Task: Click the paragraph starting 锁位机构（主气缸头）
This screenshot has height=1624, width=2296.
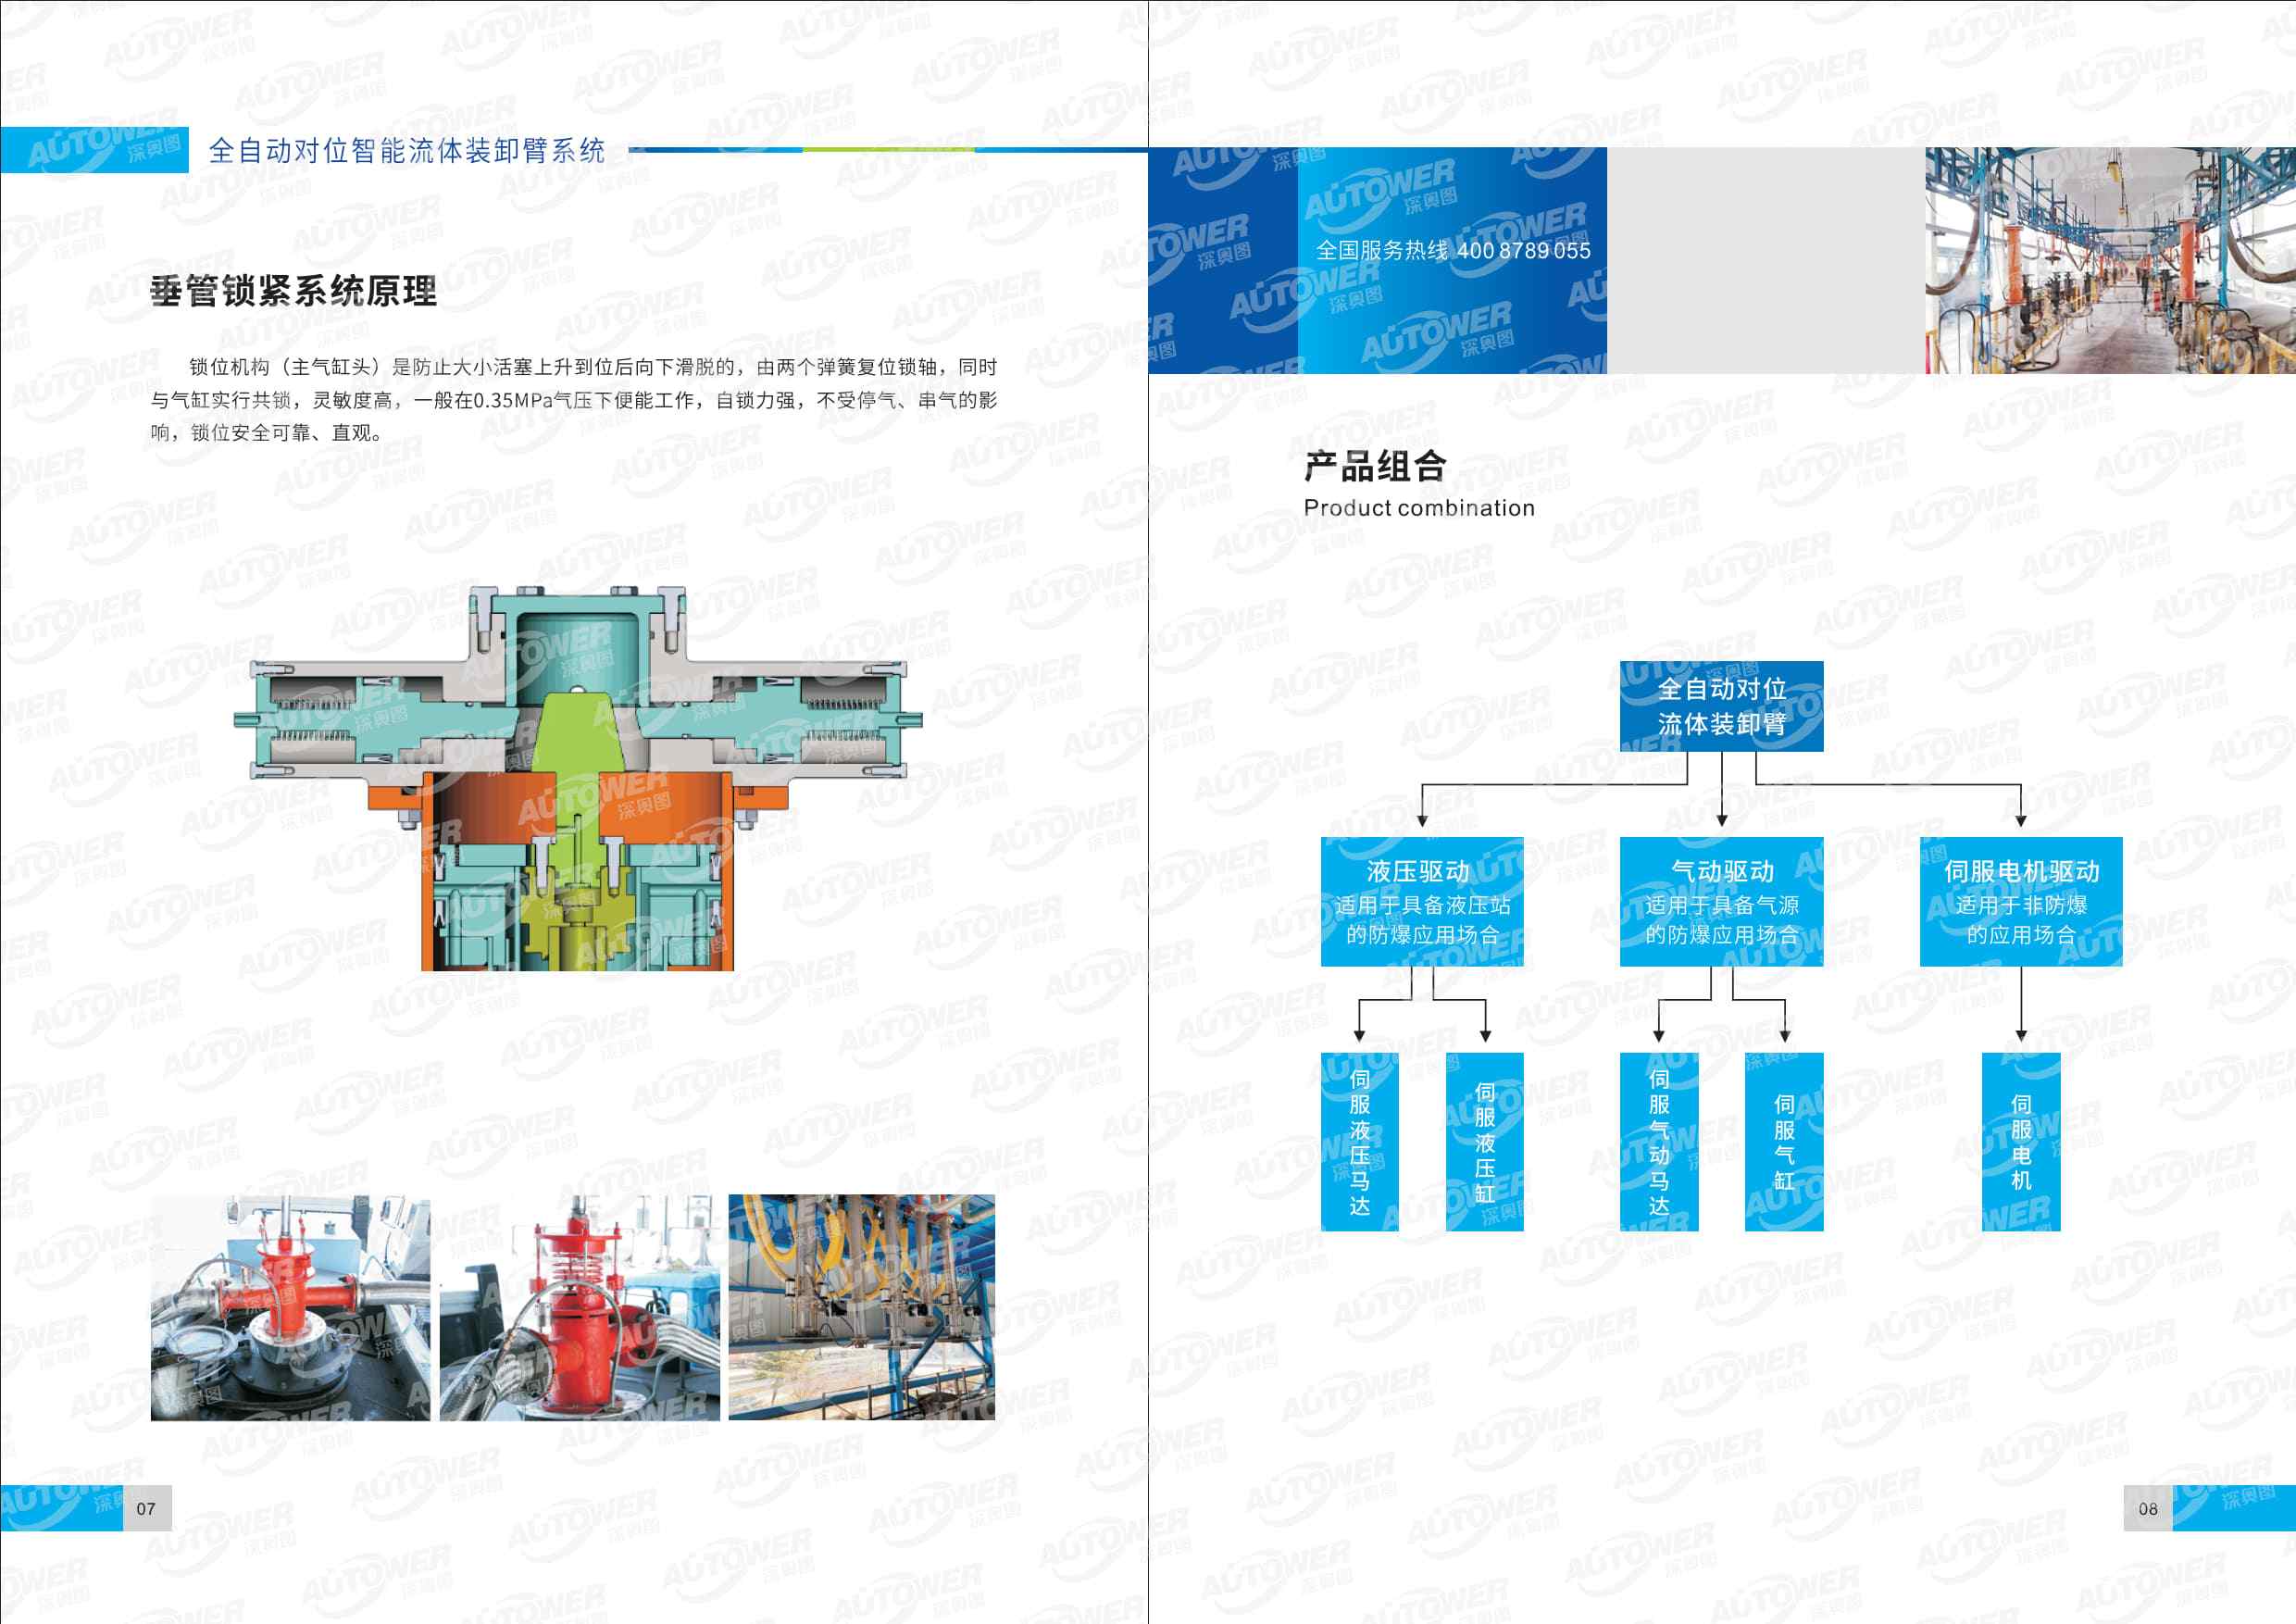Action: 574,399
